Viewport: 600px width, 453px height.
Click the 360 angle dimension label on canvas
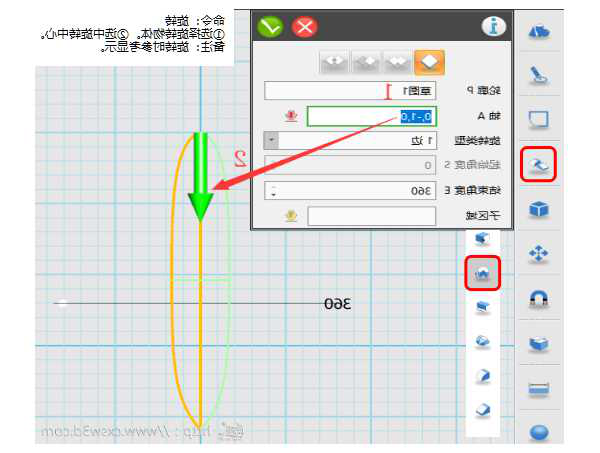[338, 304]
